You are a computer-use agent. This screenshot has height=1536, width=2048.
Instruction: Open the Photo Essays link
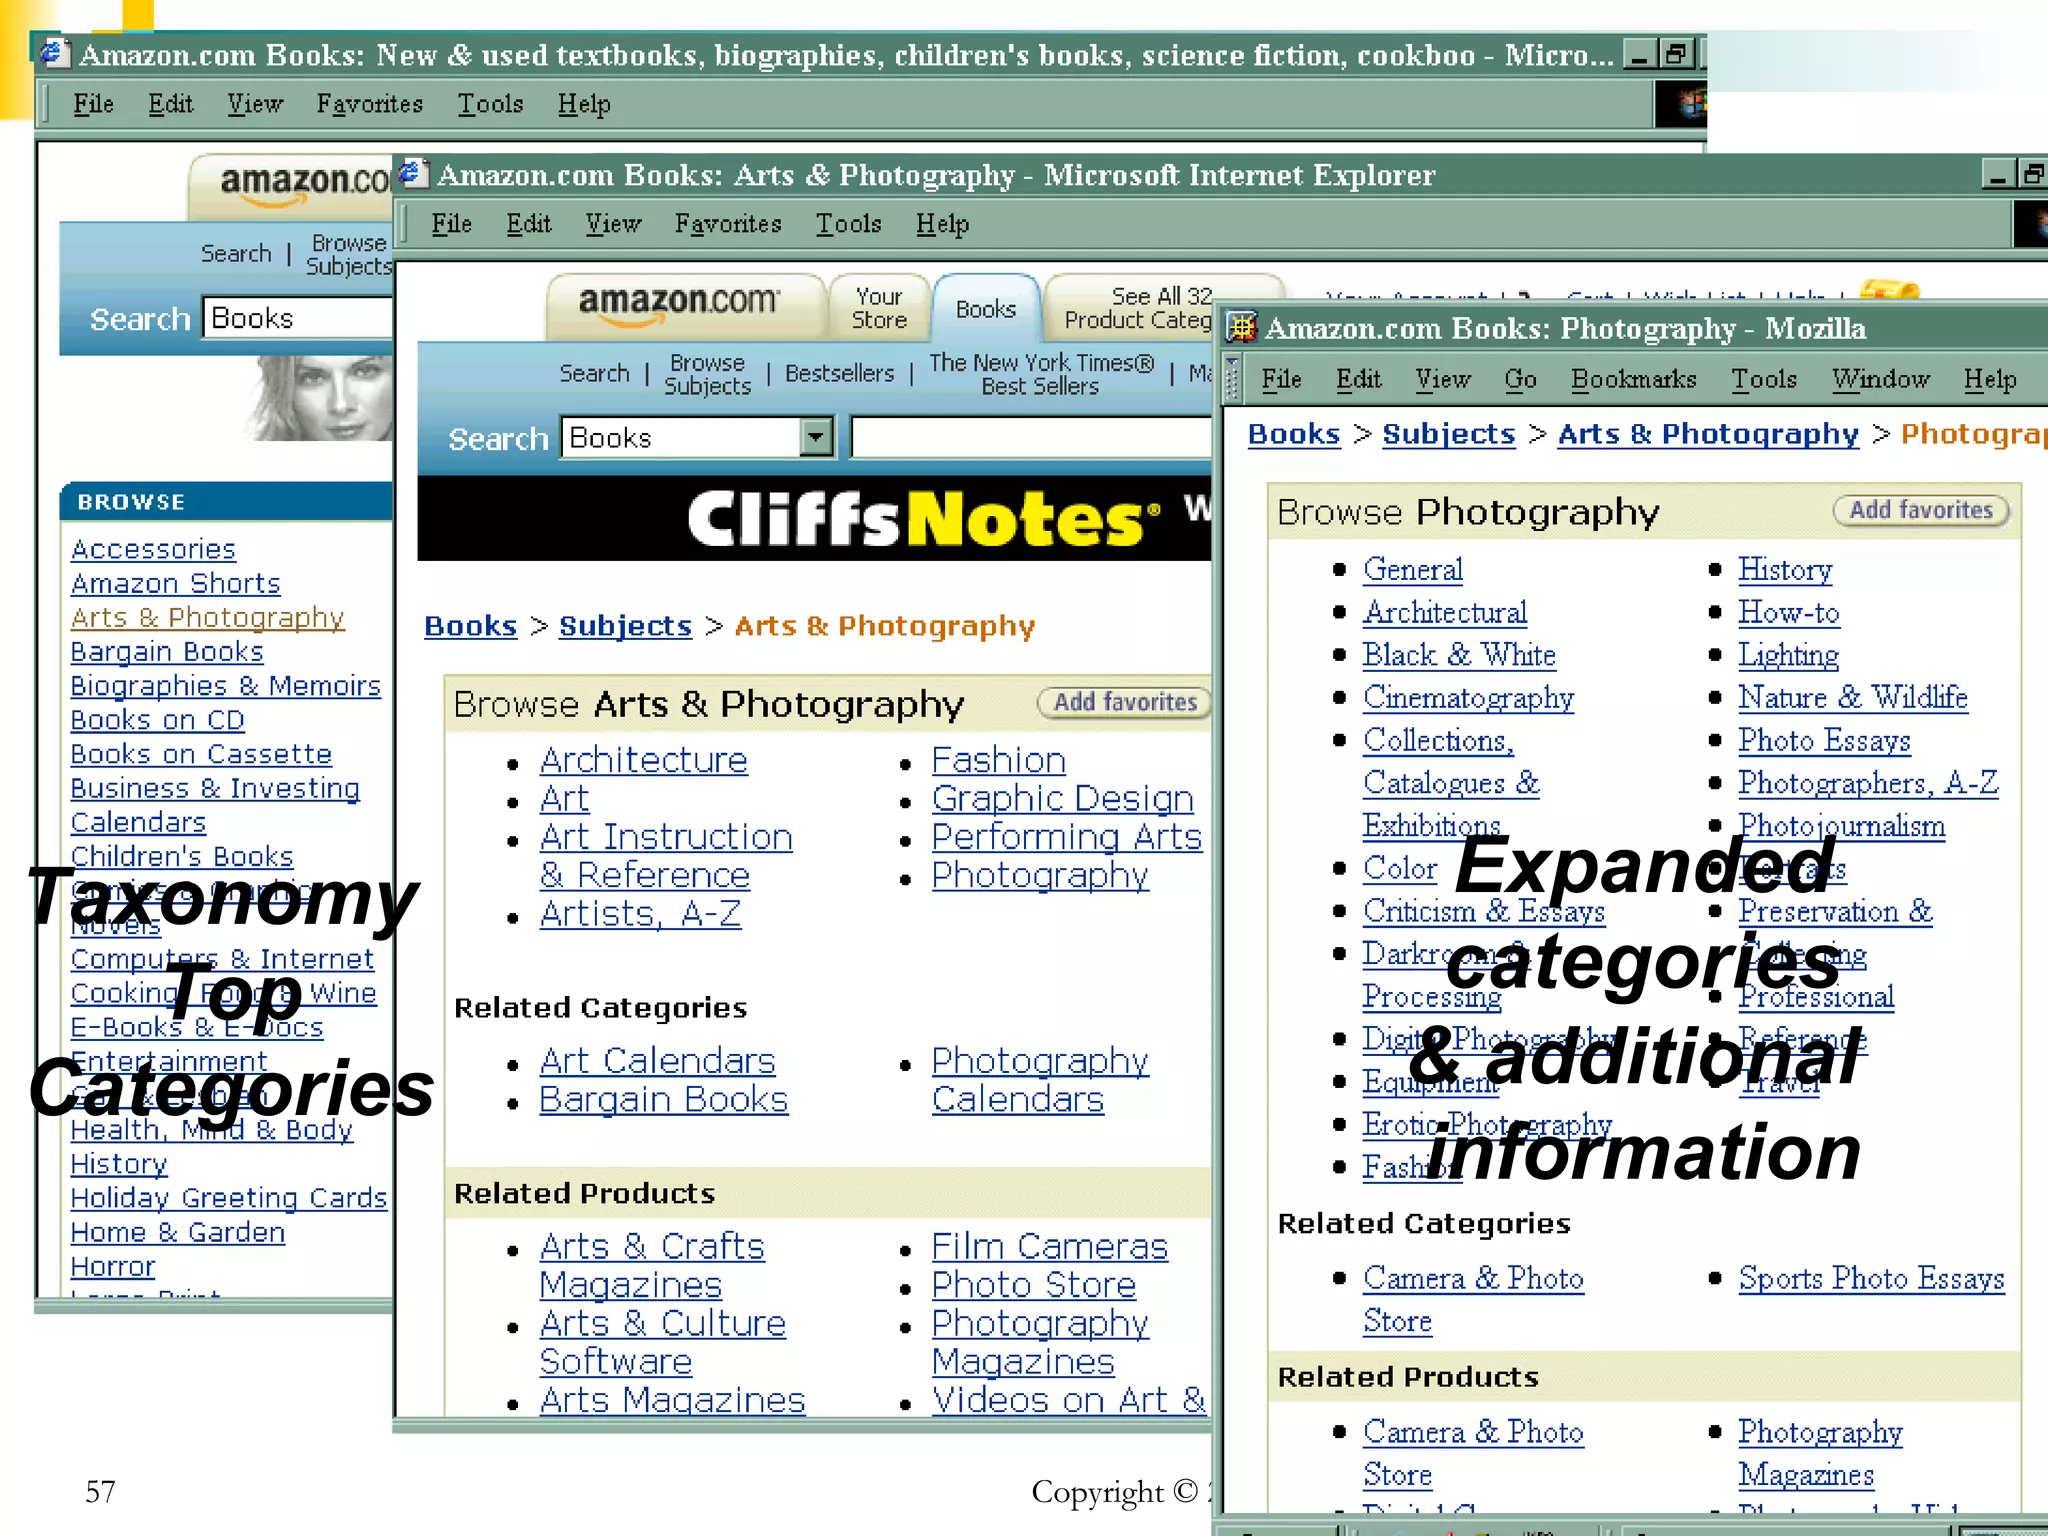pos(1824,740)
